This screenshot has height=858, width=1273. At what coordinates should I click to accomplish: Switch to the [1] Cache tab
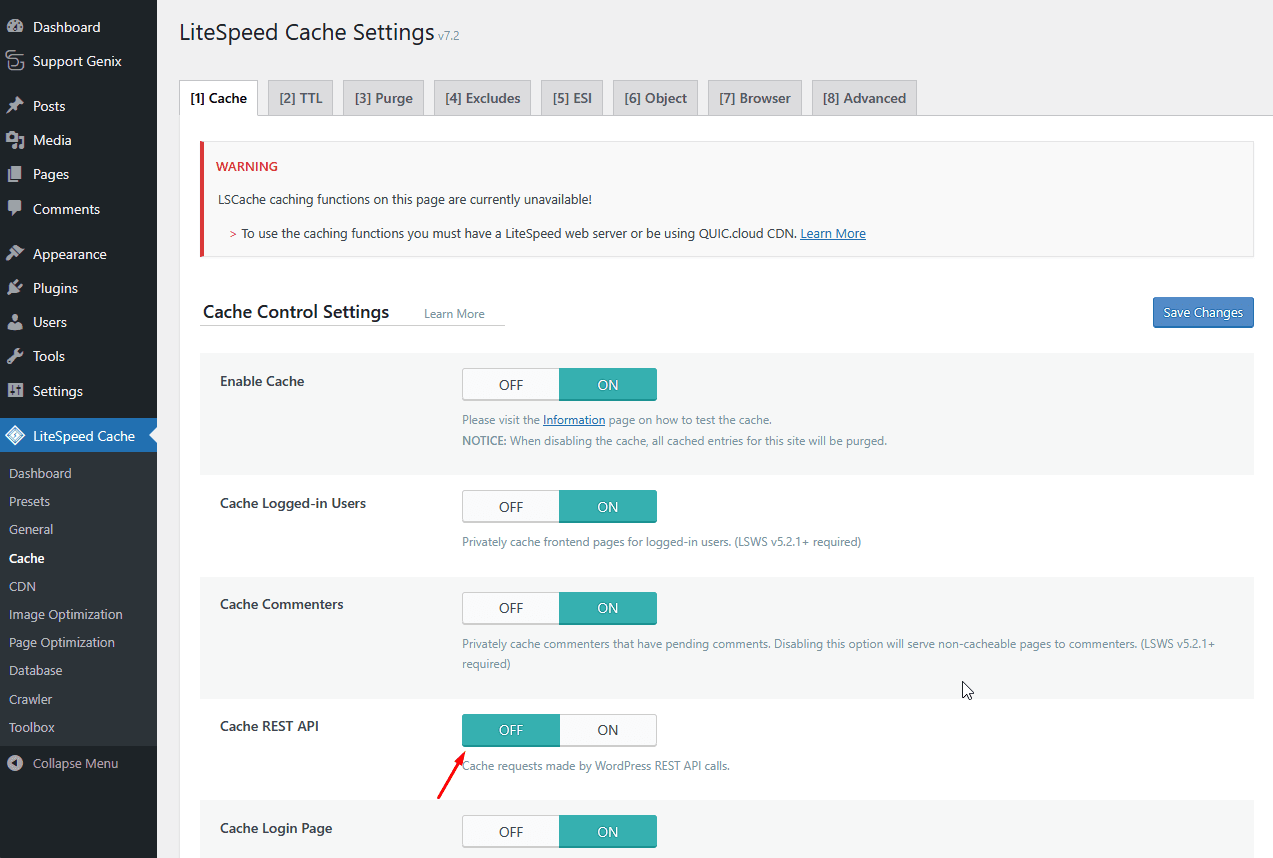[x=219, y=98]
